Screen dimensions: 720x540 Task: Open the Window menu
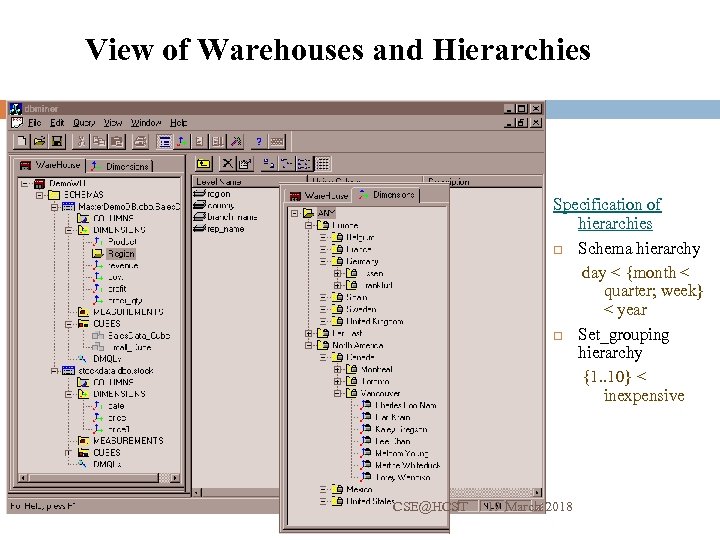coord(146,123)
